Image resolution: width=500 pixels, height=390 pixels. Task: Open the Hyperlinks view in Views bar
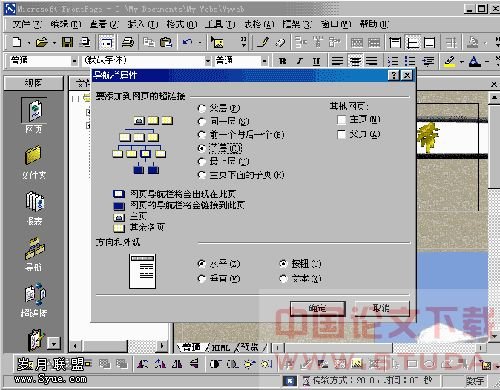point(34,300)
